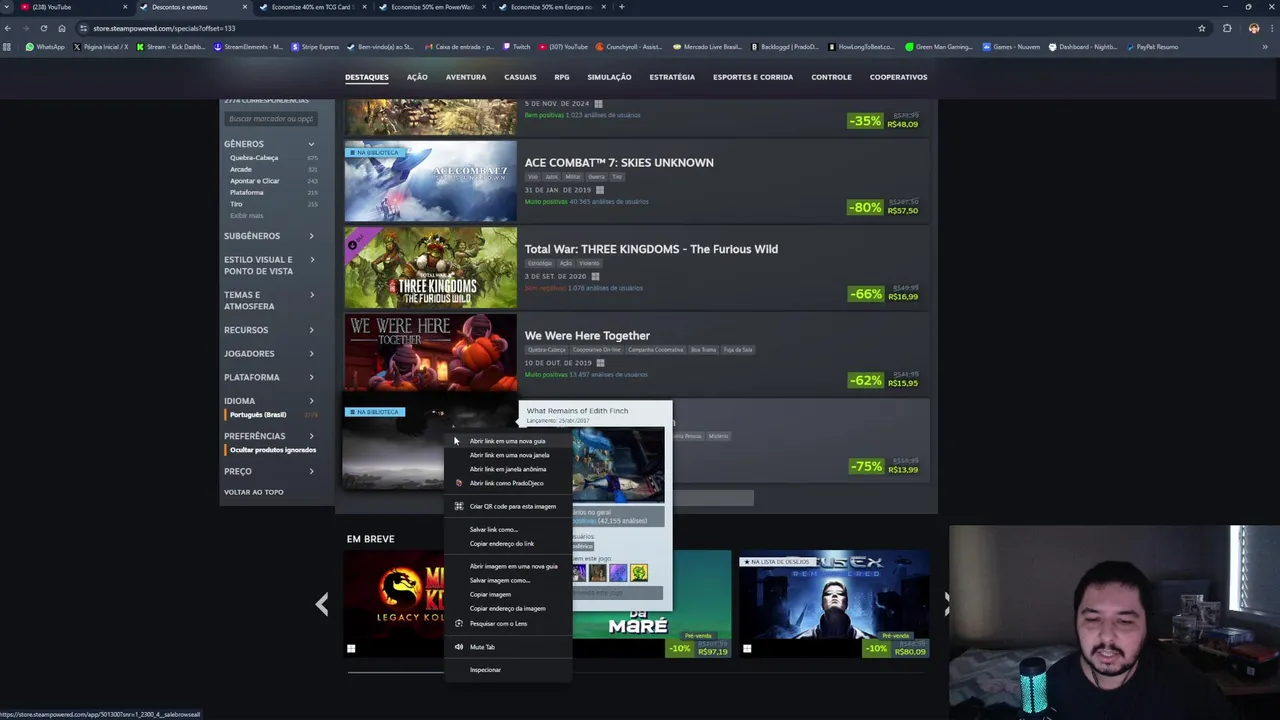Expand the JOGADORES filter section
Viewport: 1280px width, 720px height.
[270, 354]
